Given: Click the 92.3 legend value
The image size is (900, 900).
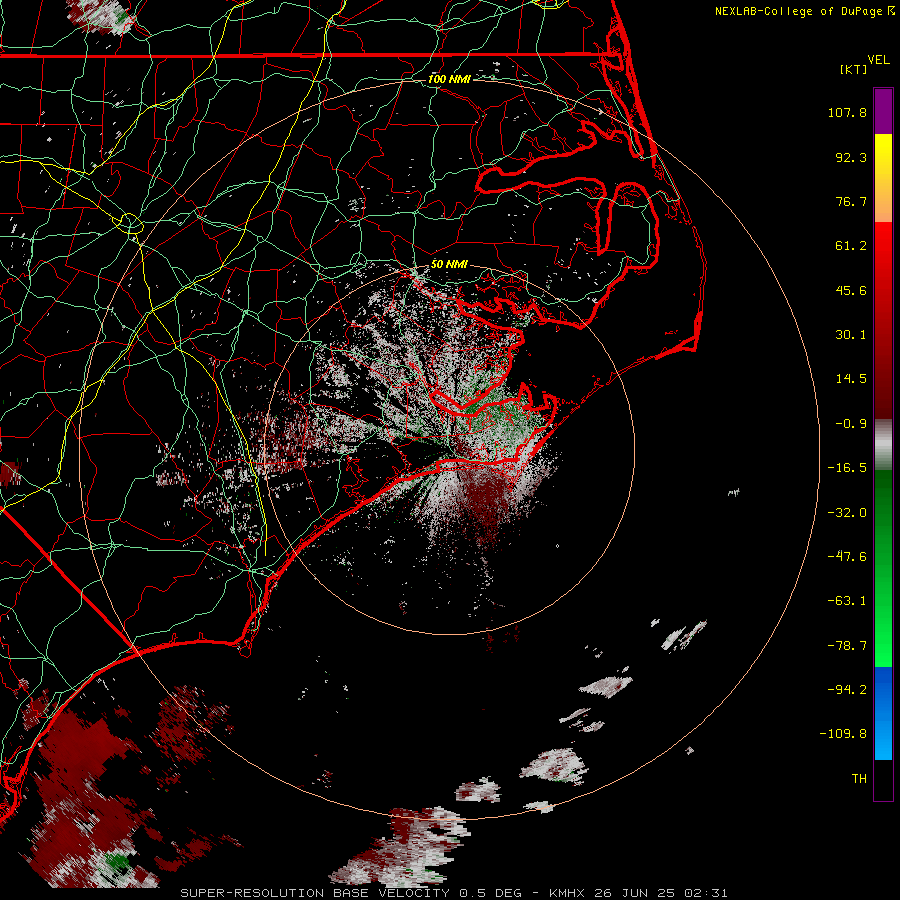Looking at the screenshot, I should coord(851,157).
